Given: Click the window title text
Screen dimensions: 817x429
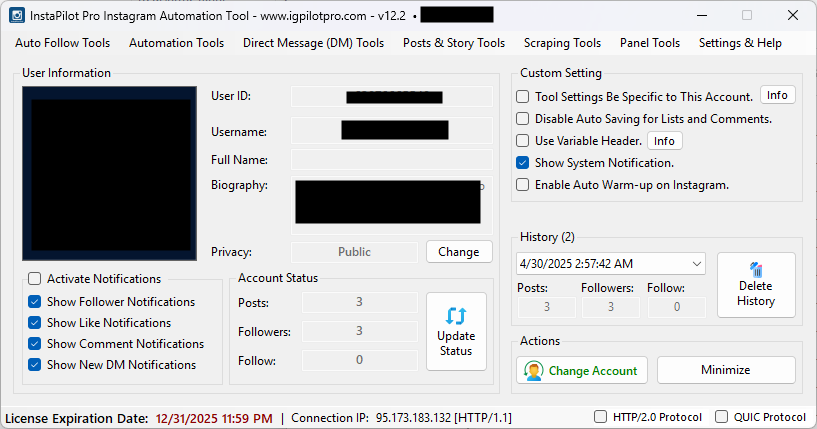Looking at the screenshot, I should coord(218,16).
